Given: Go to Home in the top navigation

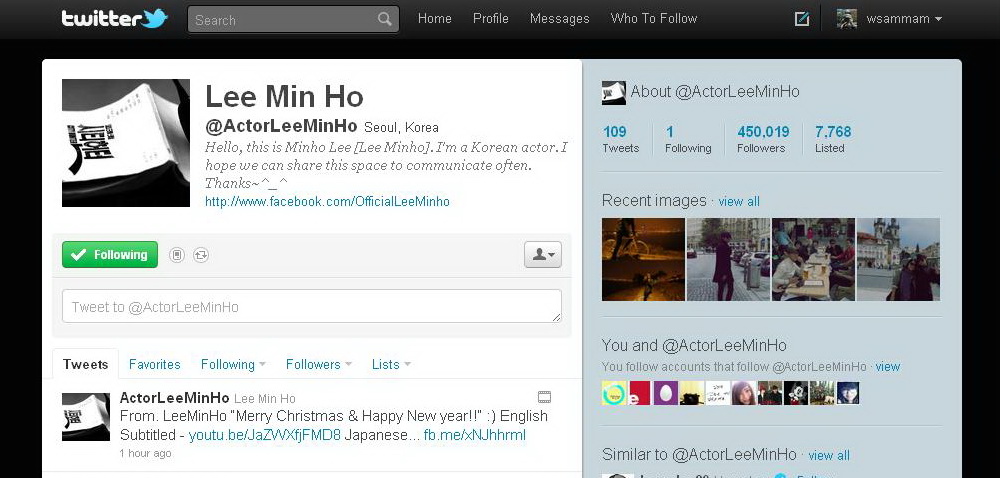Looking at the screenshot, I should (x=434, y=18).
